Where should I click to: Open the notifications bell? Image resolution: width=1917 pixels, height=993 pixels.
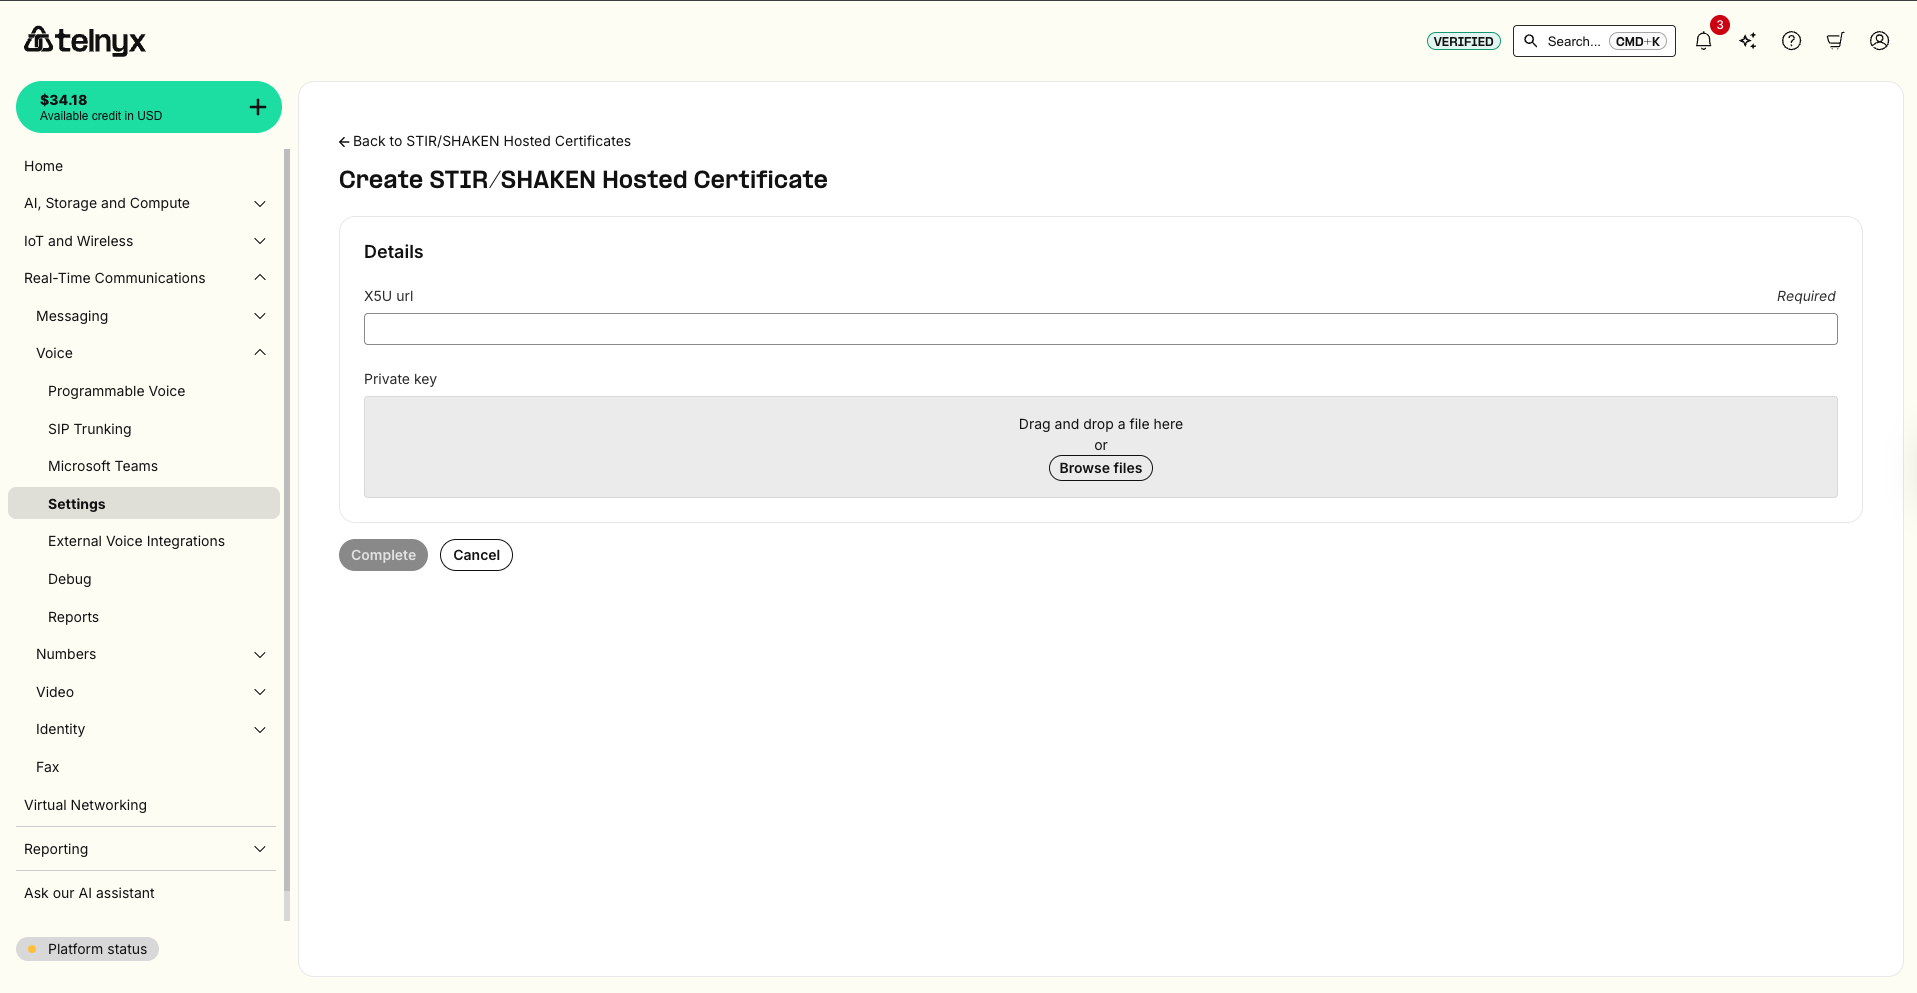pyautogui.click(x=1703, y=41)
